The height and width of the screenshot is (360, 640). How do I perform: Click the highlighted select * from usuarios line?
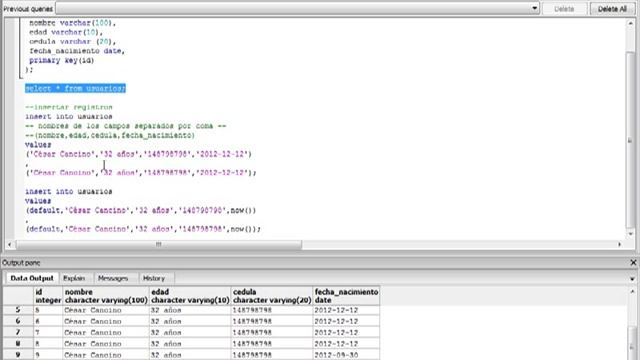tap(76, 88)
